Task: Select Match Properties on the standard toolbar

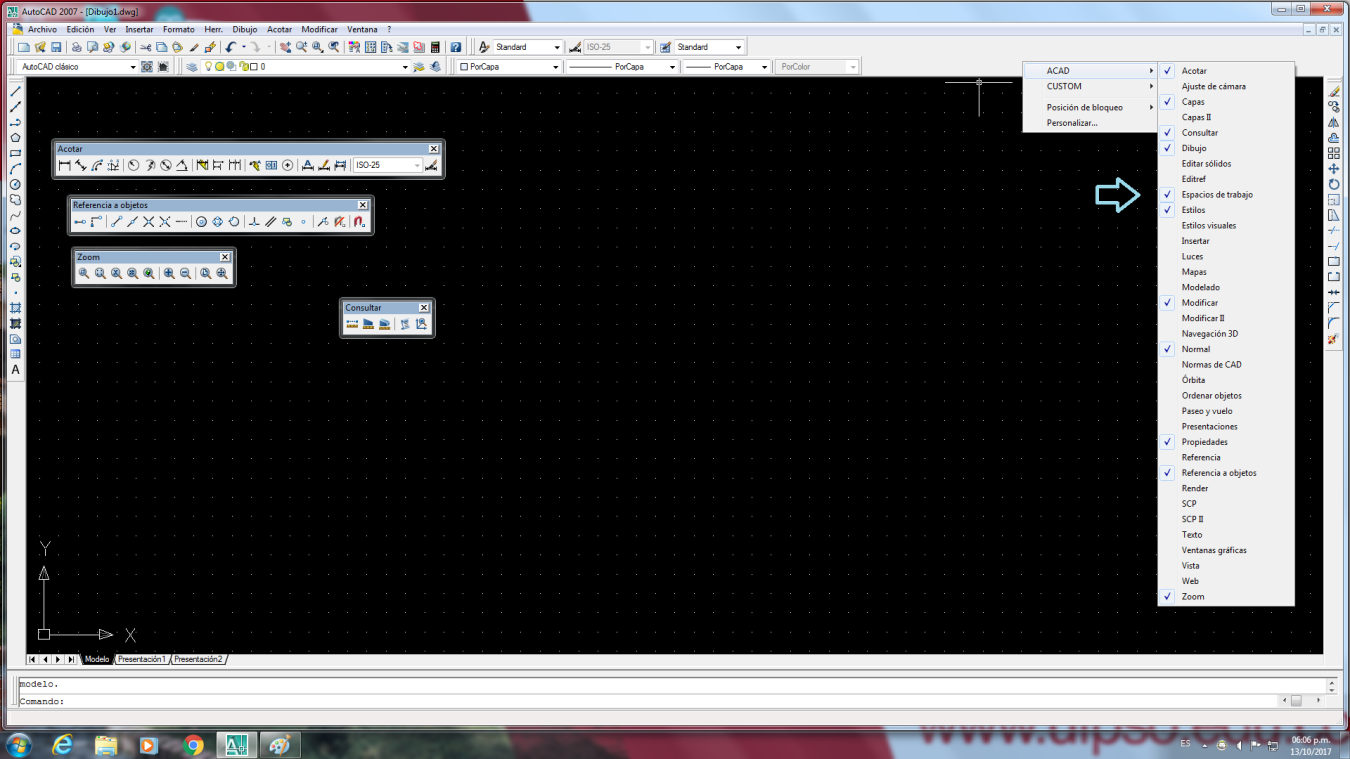Action: coord(192,46)
